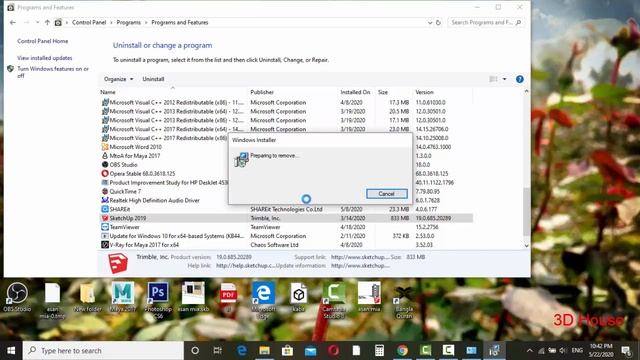This screenshot has height=360, width=640.
Task: Click the Uninstall toolbar button
Action: (153, 79)
